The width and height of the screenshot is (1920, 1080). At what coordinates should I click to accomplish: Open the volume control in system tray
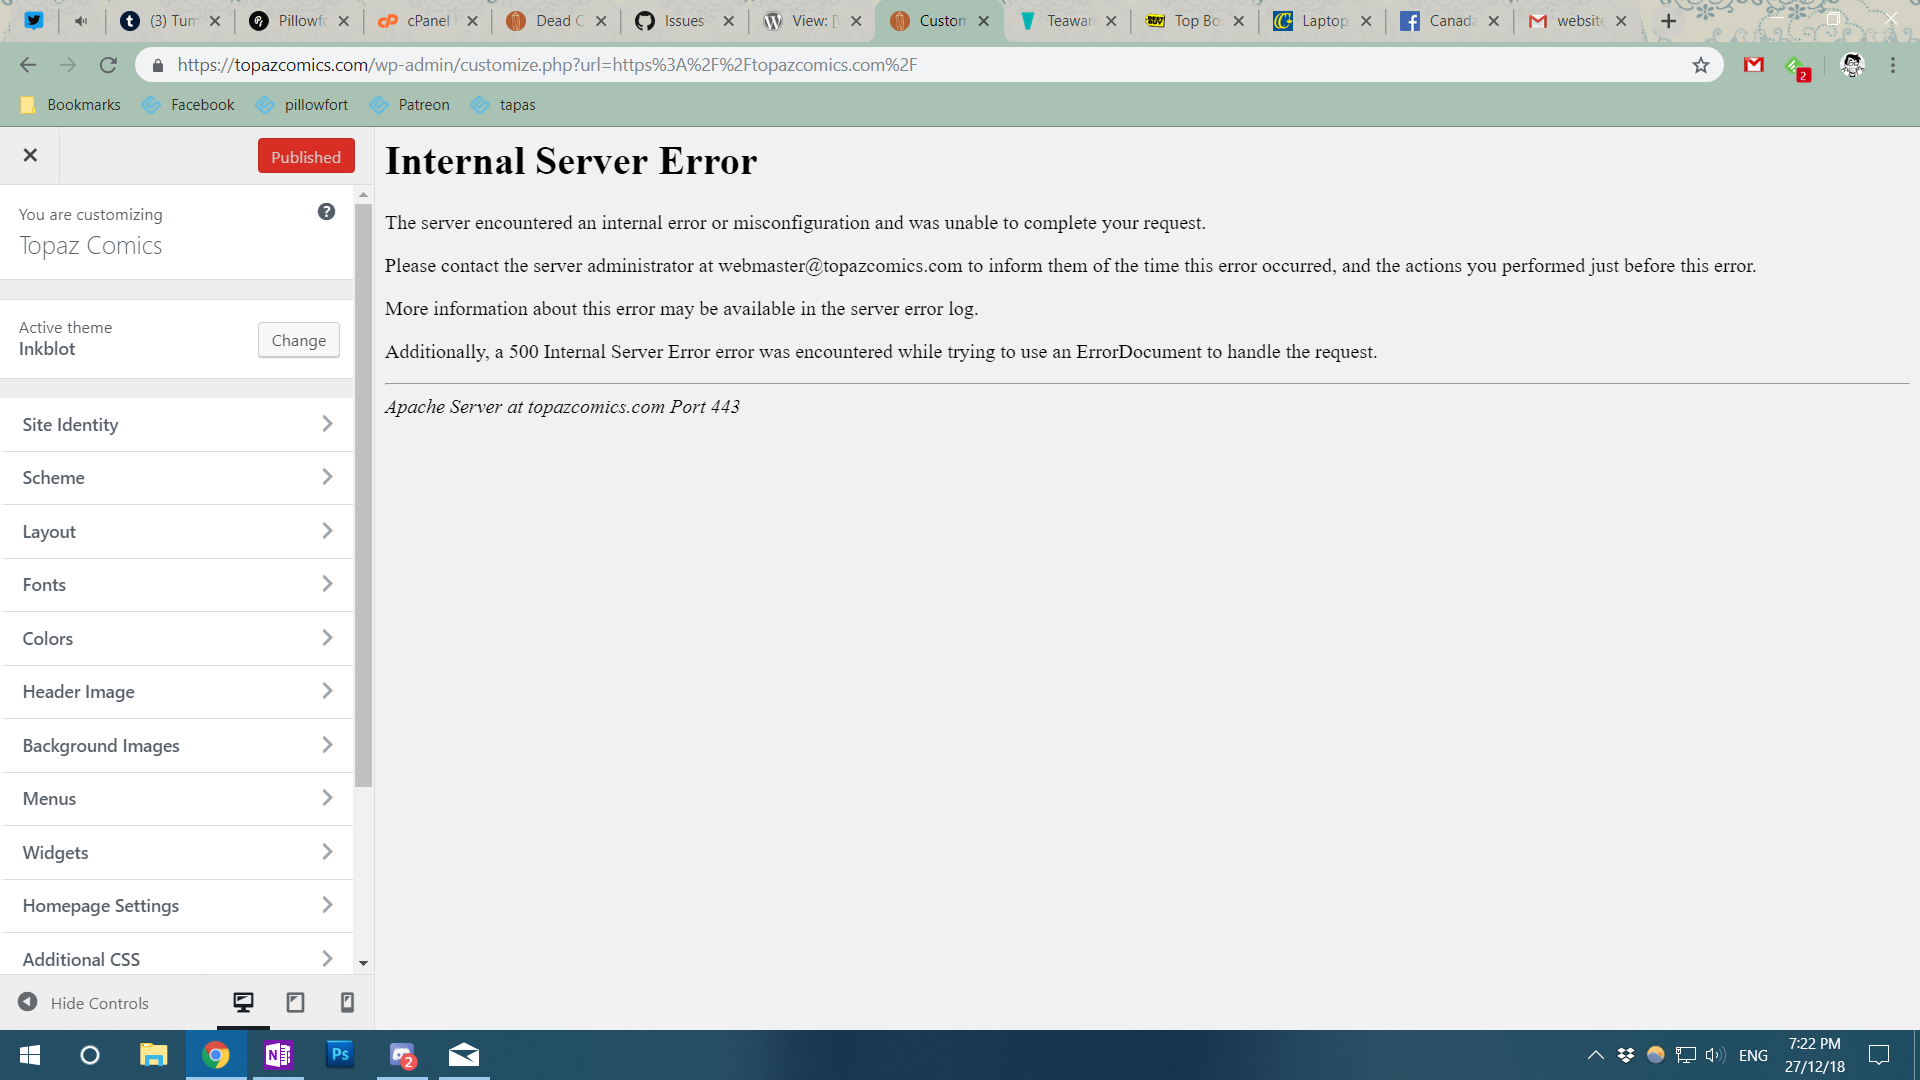tap(1715, 1055)
